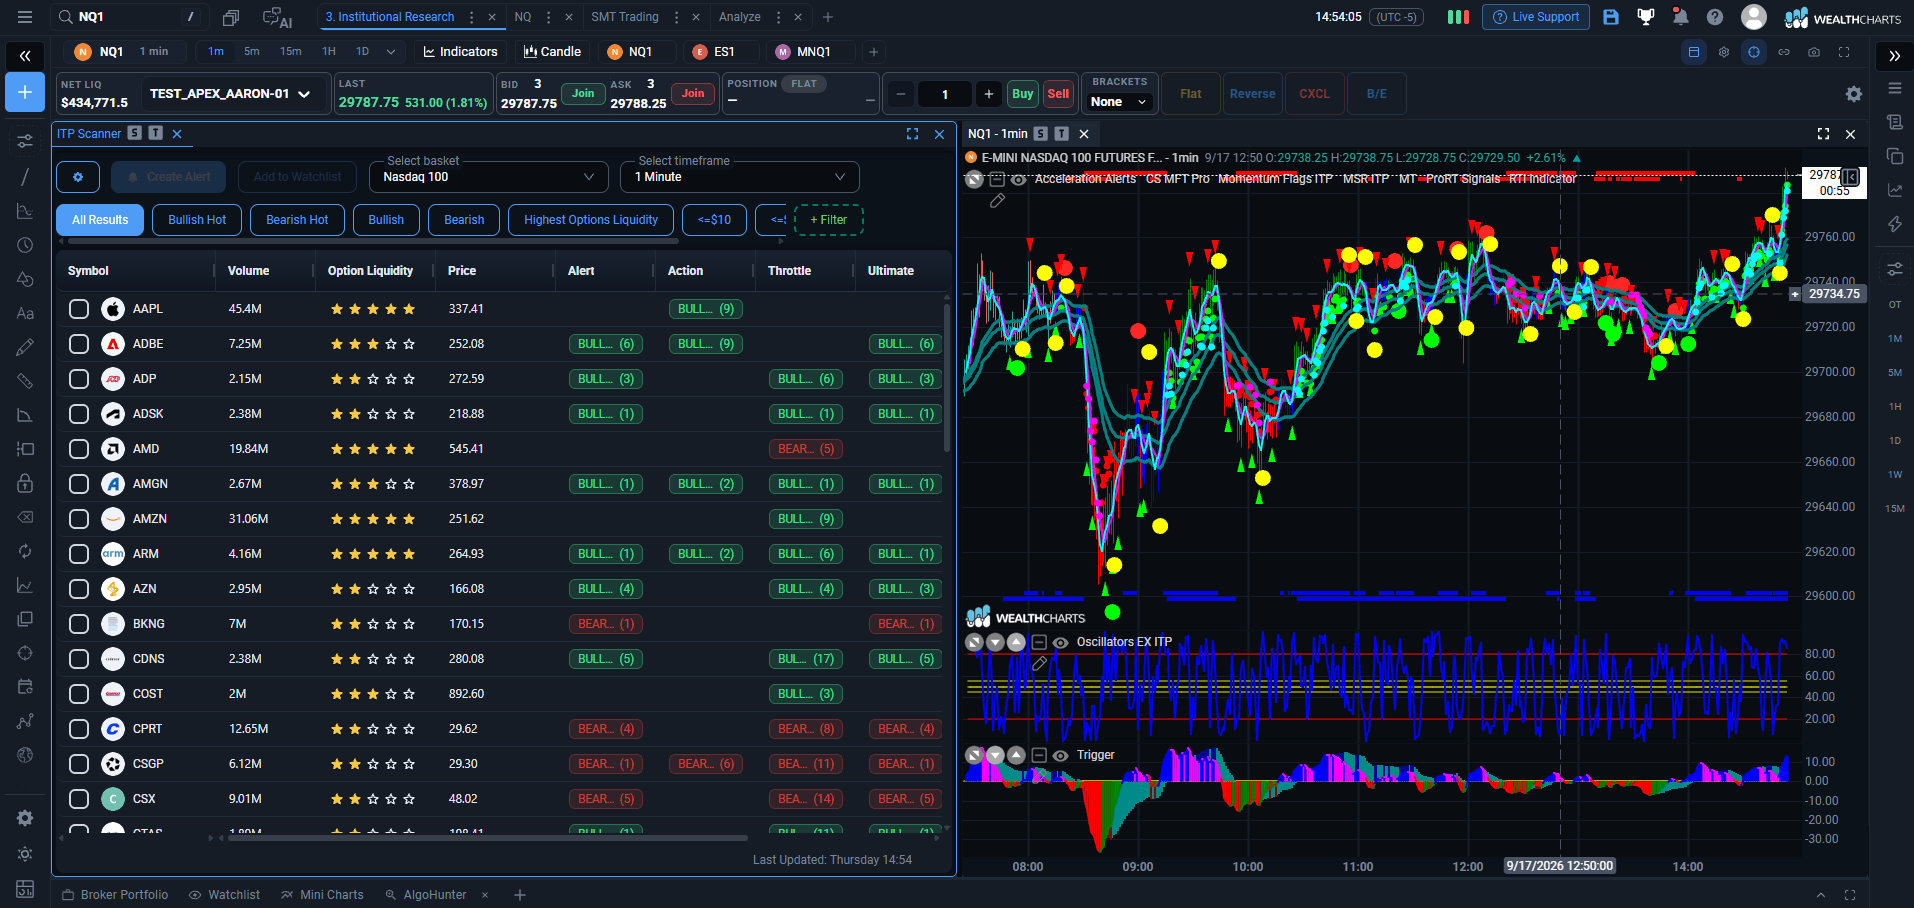Viewport: 1914px width, 908px height.
Task: Select the text annotation tool
Action: [x=25, y=313]
